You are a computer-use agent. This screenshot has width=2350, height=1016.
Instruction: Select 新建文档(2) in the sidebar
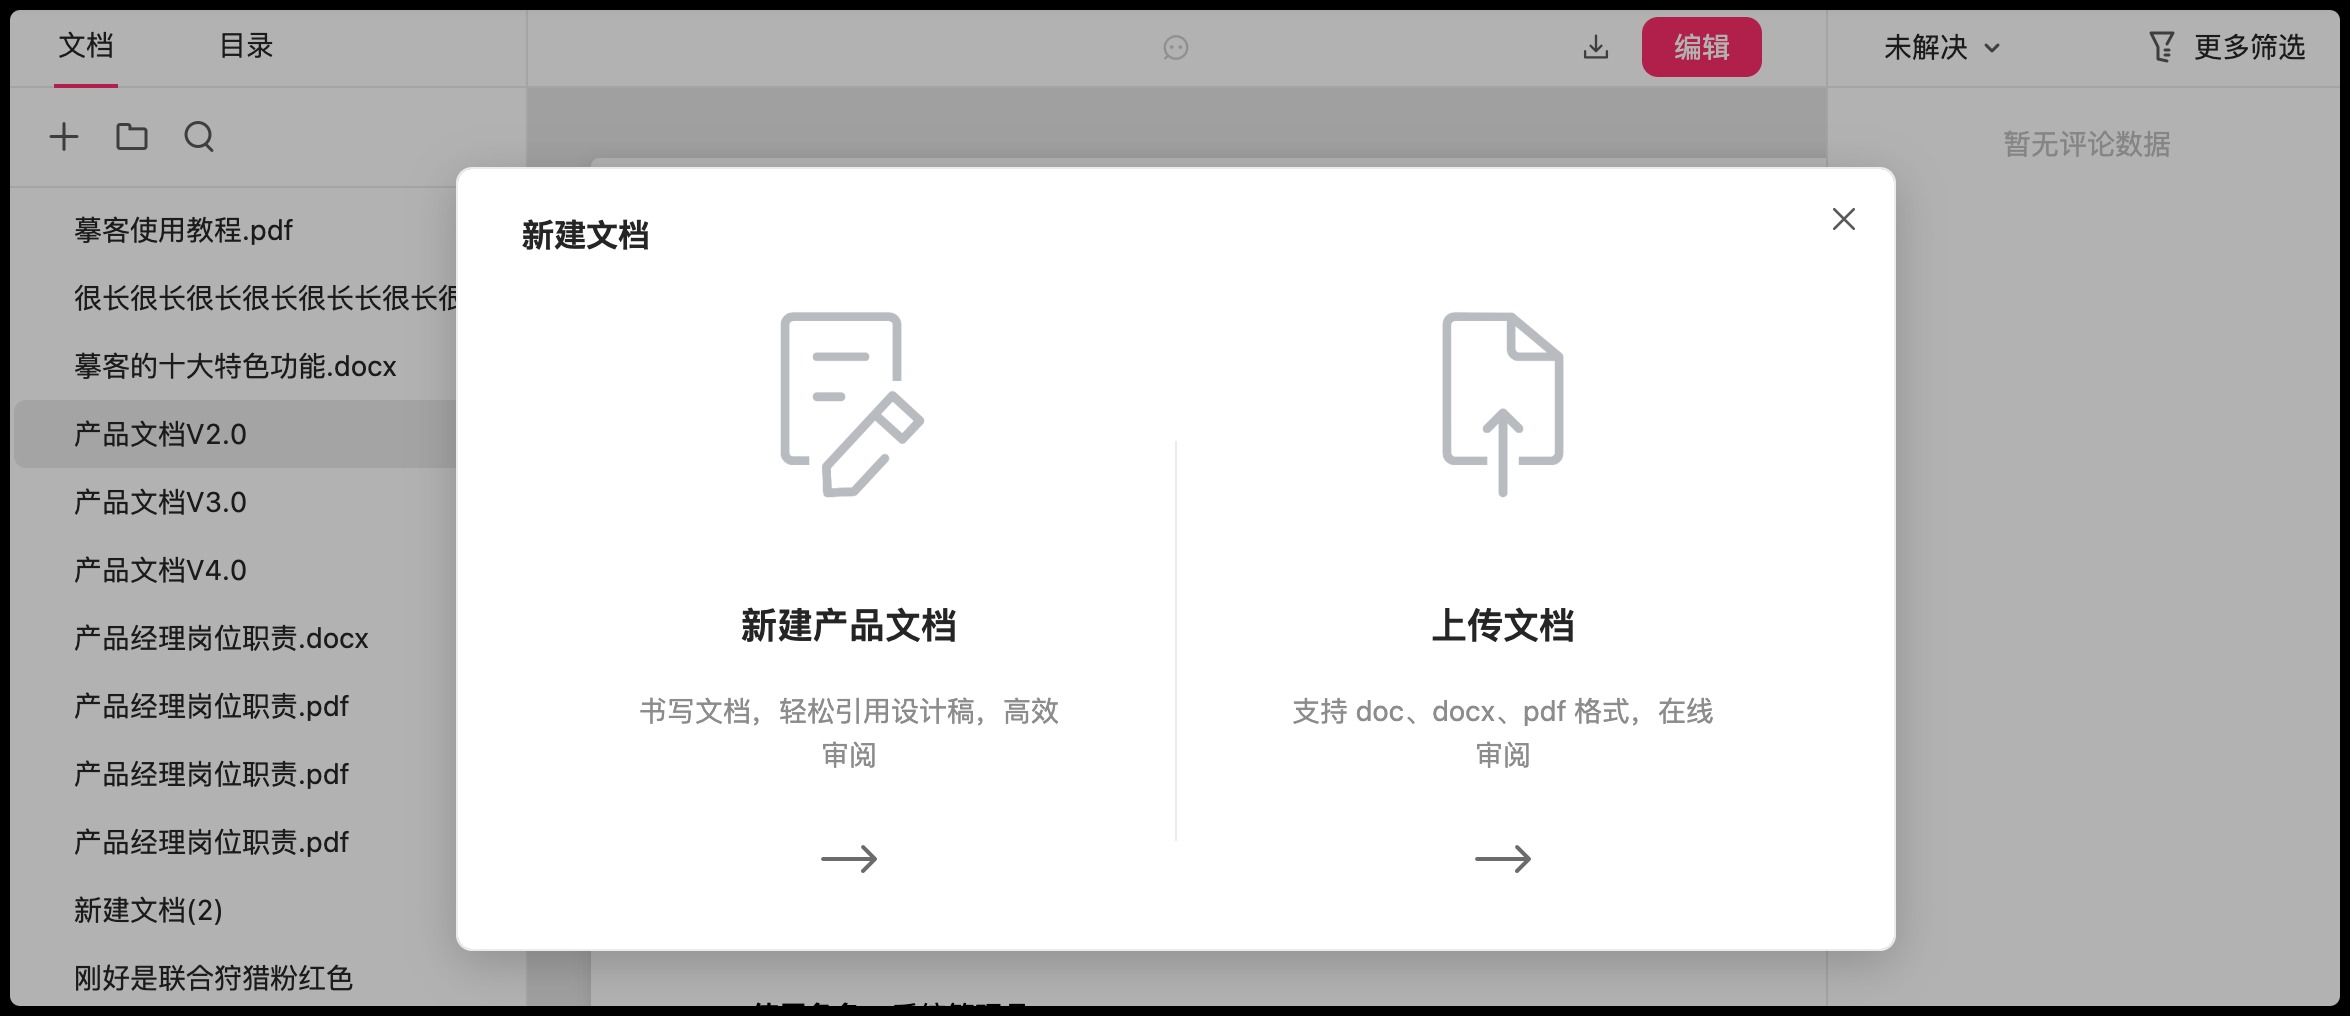click(x=148, y=910)
